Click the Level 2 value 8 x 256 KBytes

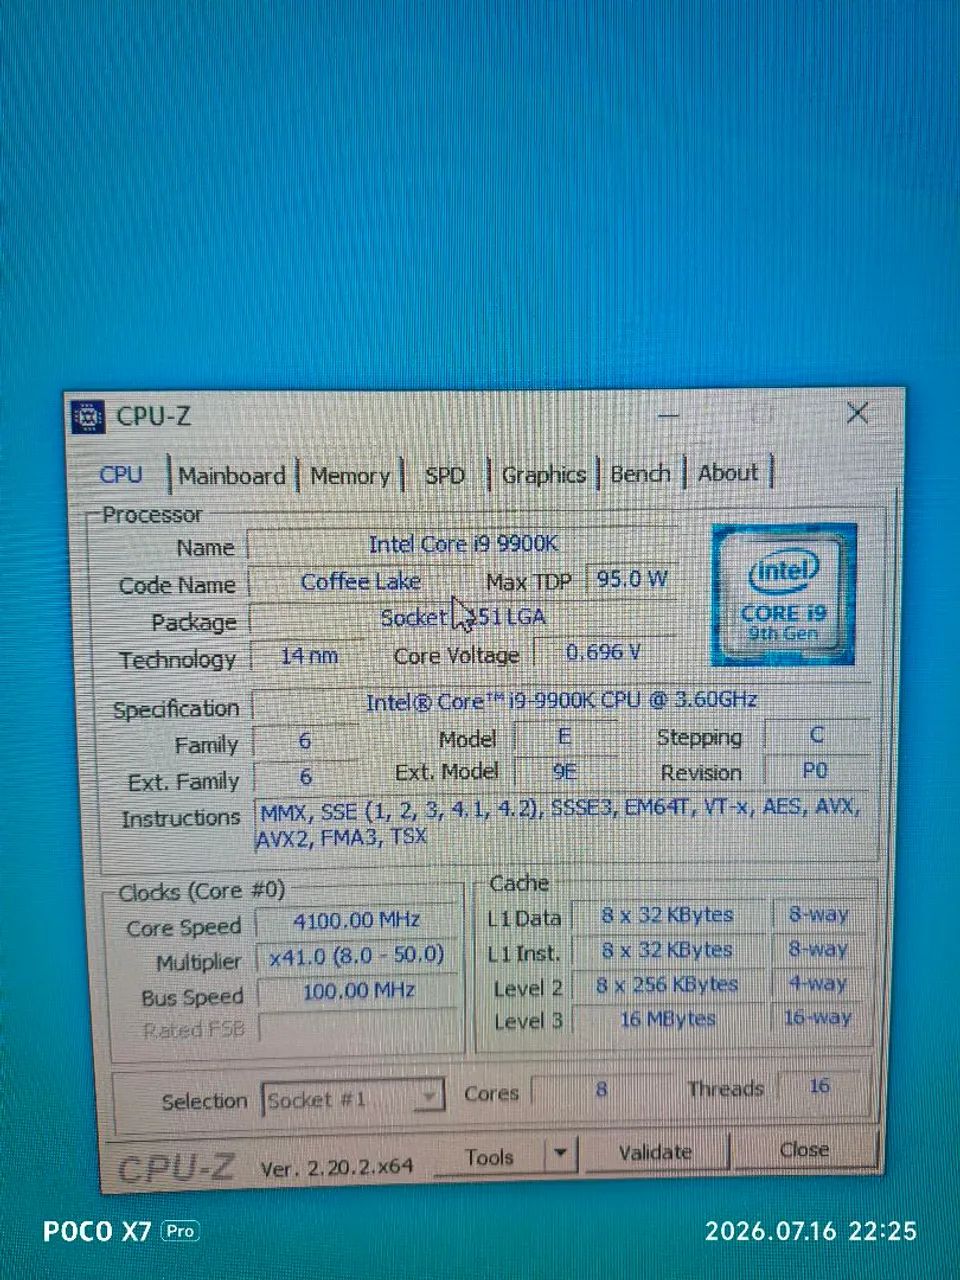point(667,985)
